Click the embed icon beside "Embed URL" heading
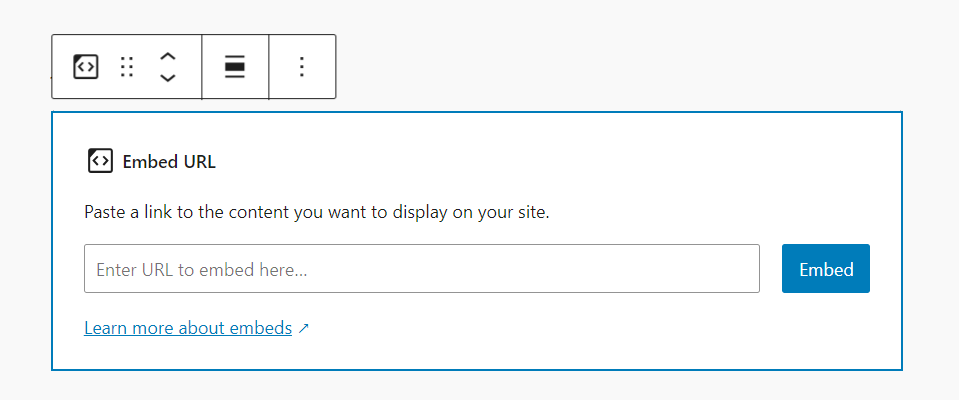Image resolution: width=959 pixels, height=400 pixels. pos(100,161)
